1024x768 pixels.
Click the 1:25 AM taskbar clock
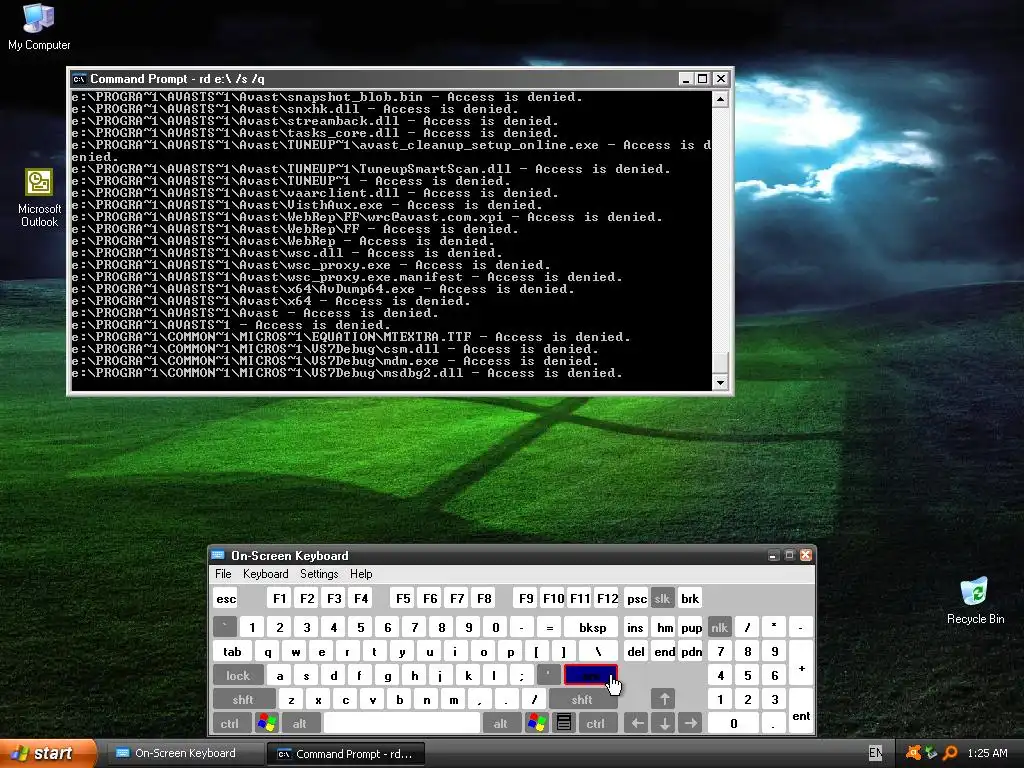(987, 753)
